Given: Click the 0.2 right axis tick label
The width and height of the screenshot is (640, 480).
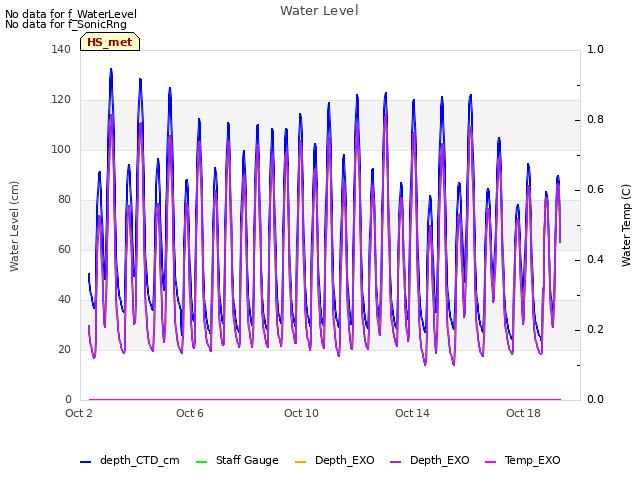Looking at the screenshot, I should 595,329.
